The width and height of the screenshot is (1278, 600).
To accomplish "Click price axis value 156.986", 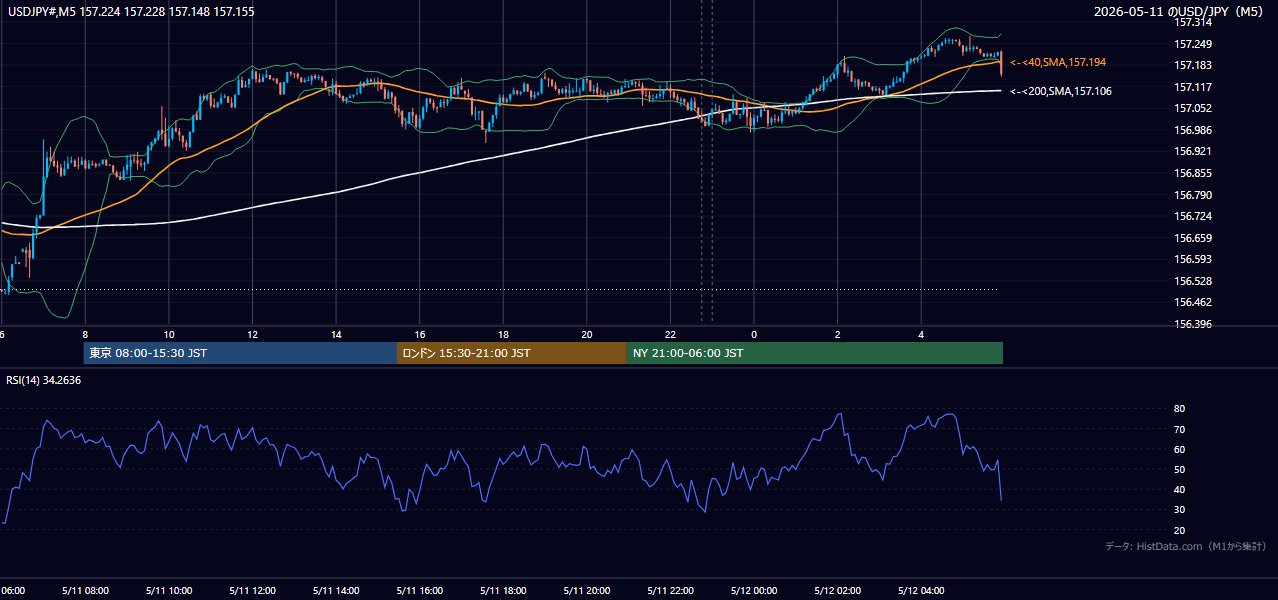I will tap(1193, 130).
